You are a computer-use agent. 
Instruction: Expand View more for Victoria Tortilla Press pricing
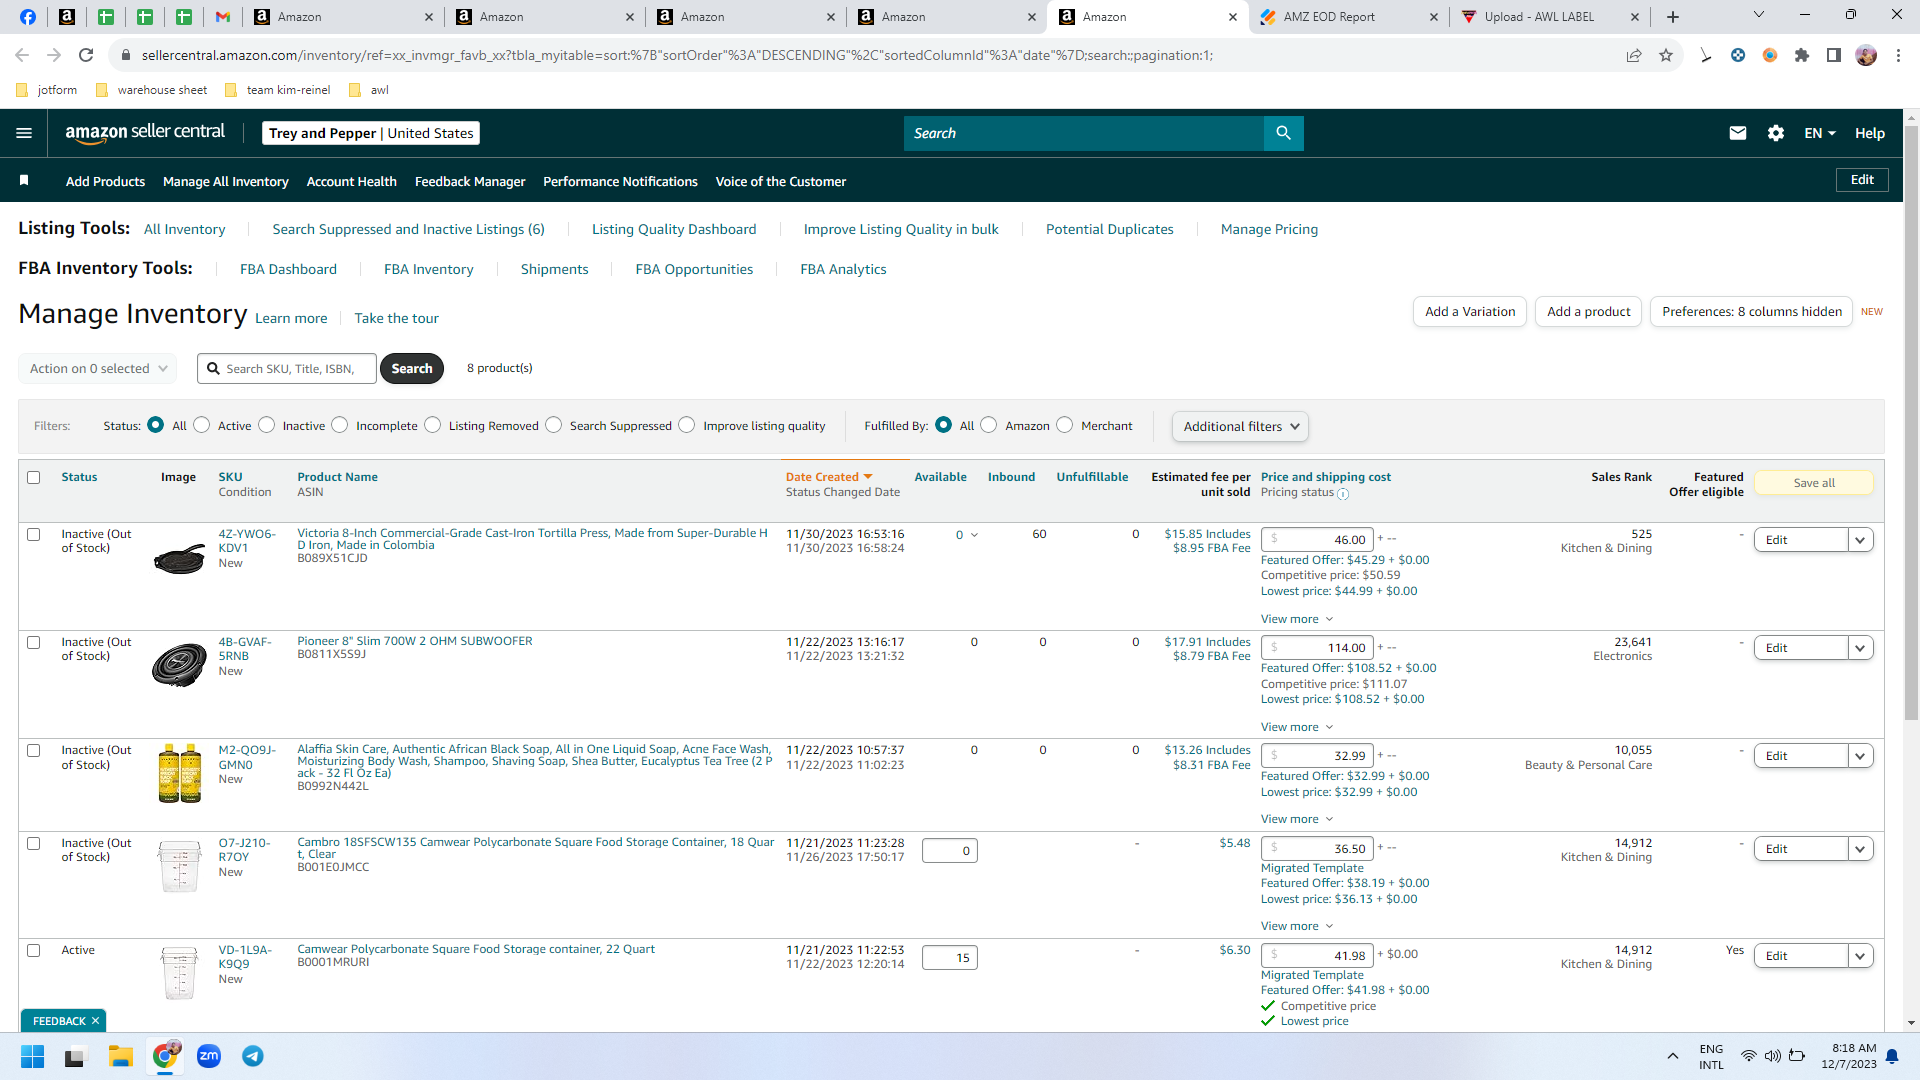coord(1297,619)
